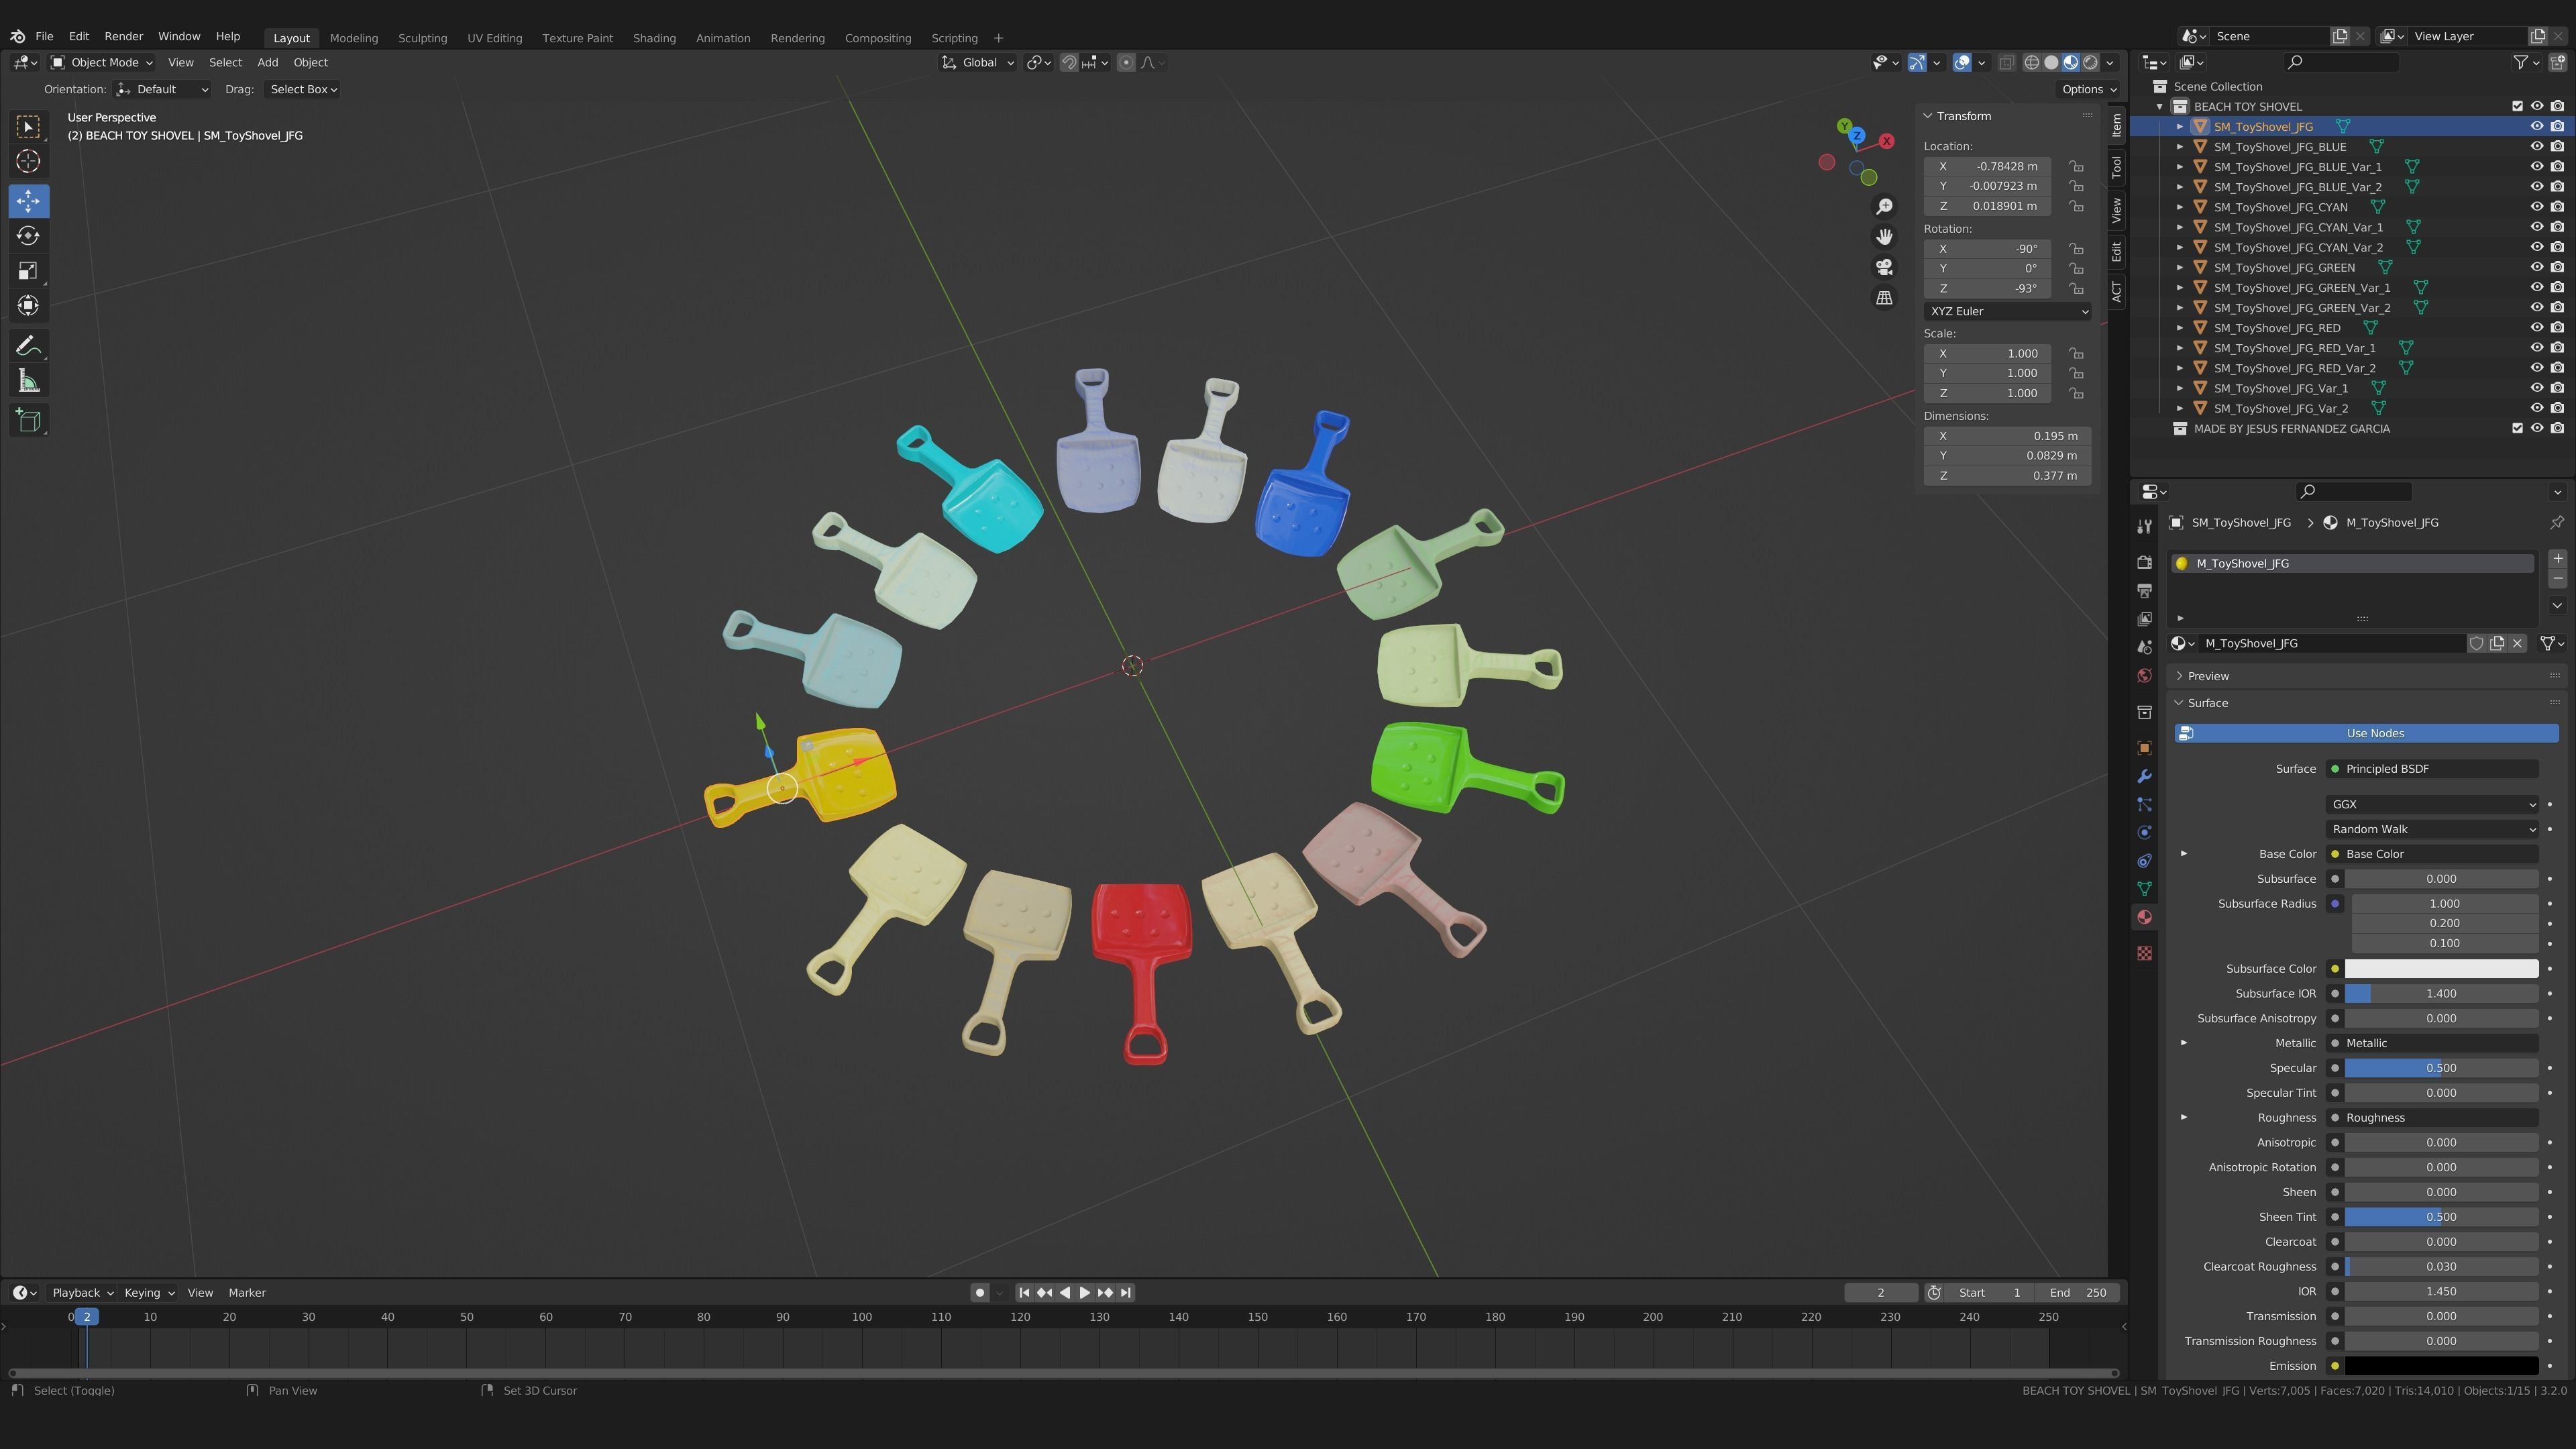Select the Scale tool in toolbar
Viewport: 2576px width, 1449px height.
coord(28,271)
